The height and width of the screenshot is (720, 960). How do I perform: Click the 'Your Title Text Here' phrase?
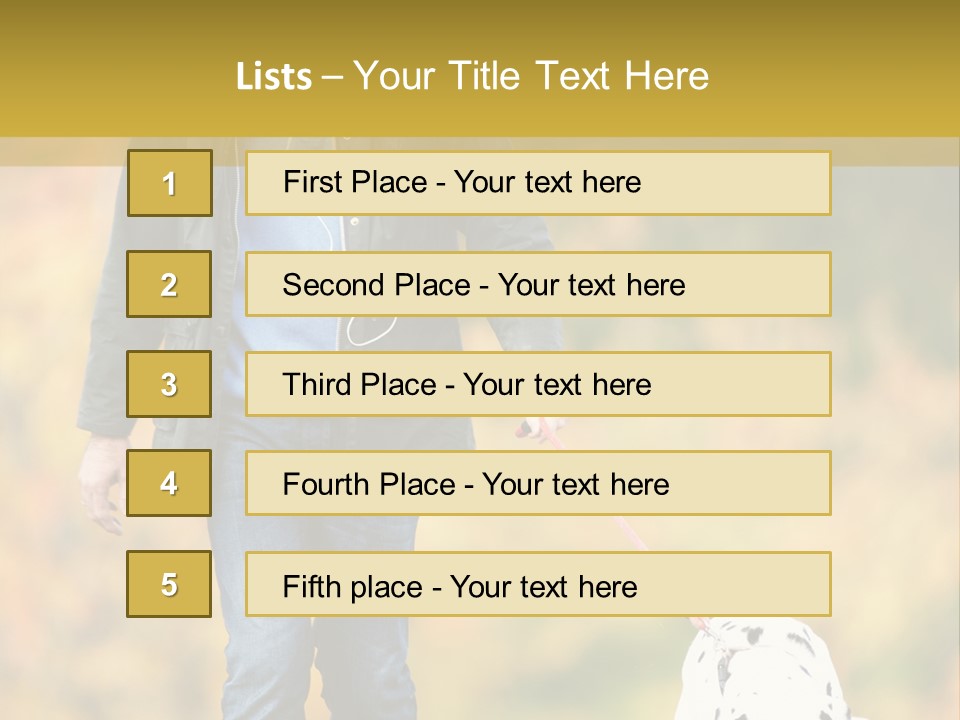[531, 77]
